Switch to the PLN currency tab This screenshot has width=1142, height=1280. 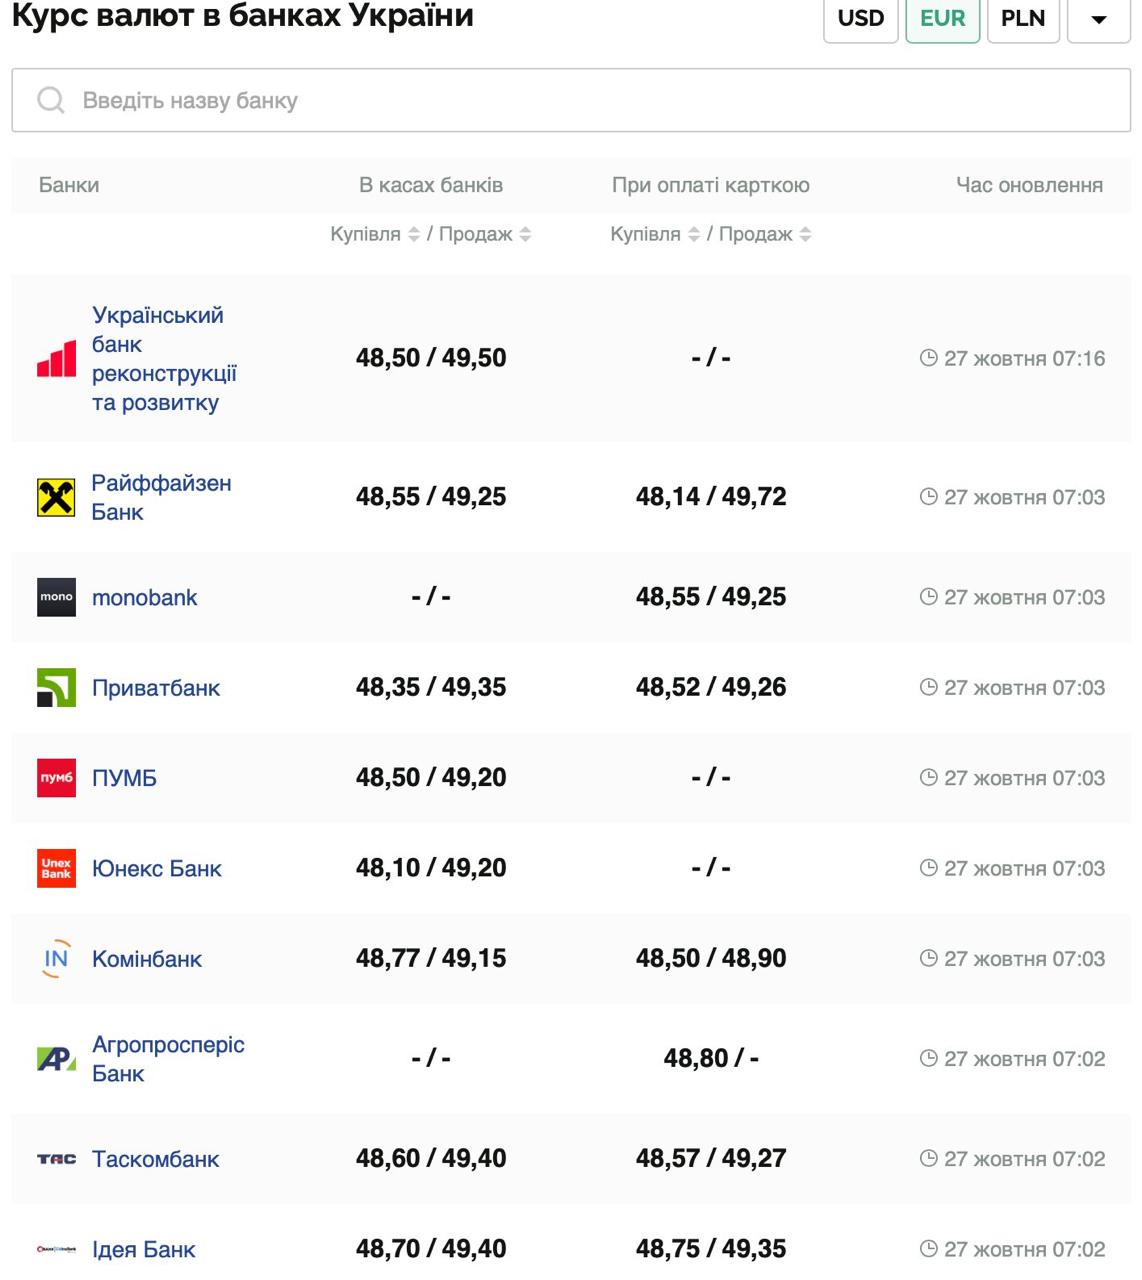(1022, 19)
